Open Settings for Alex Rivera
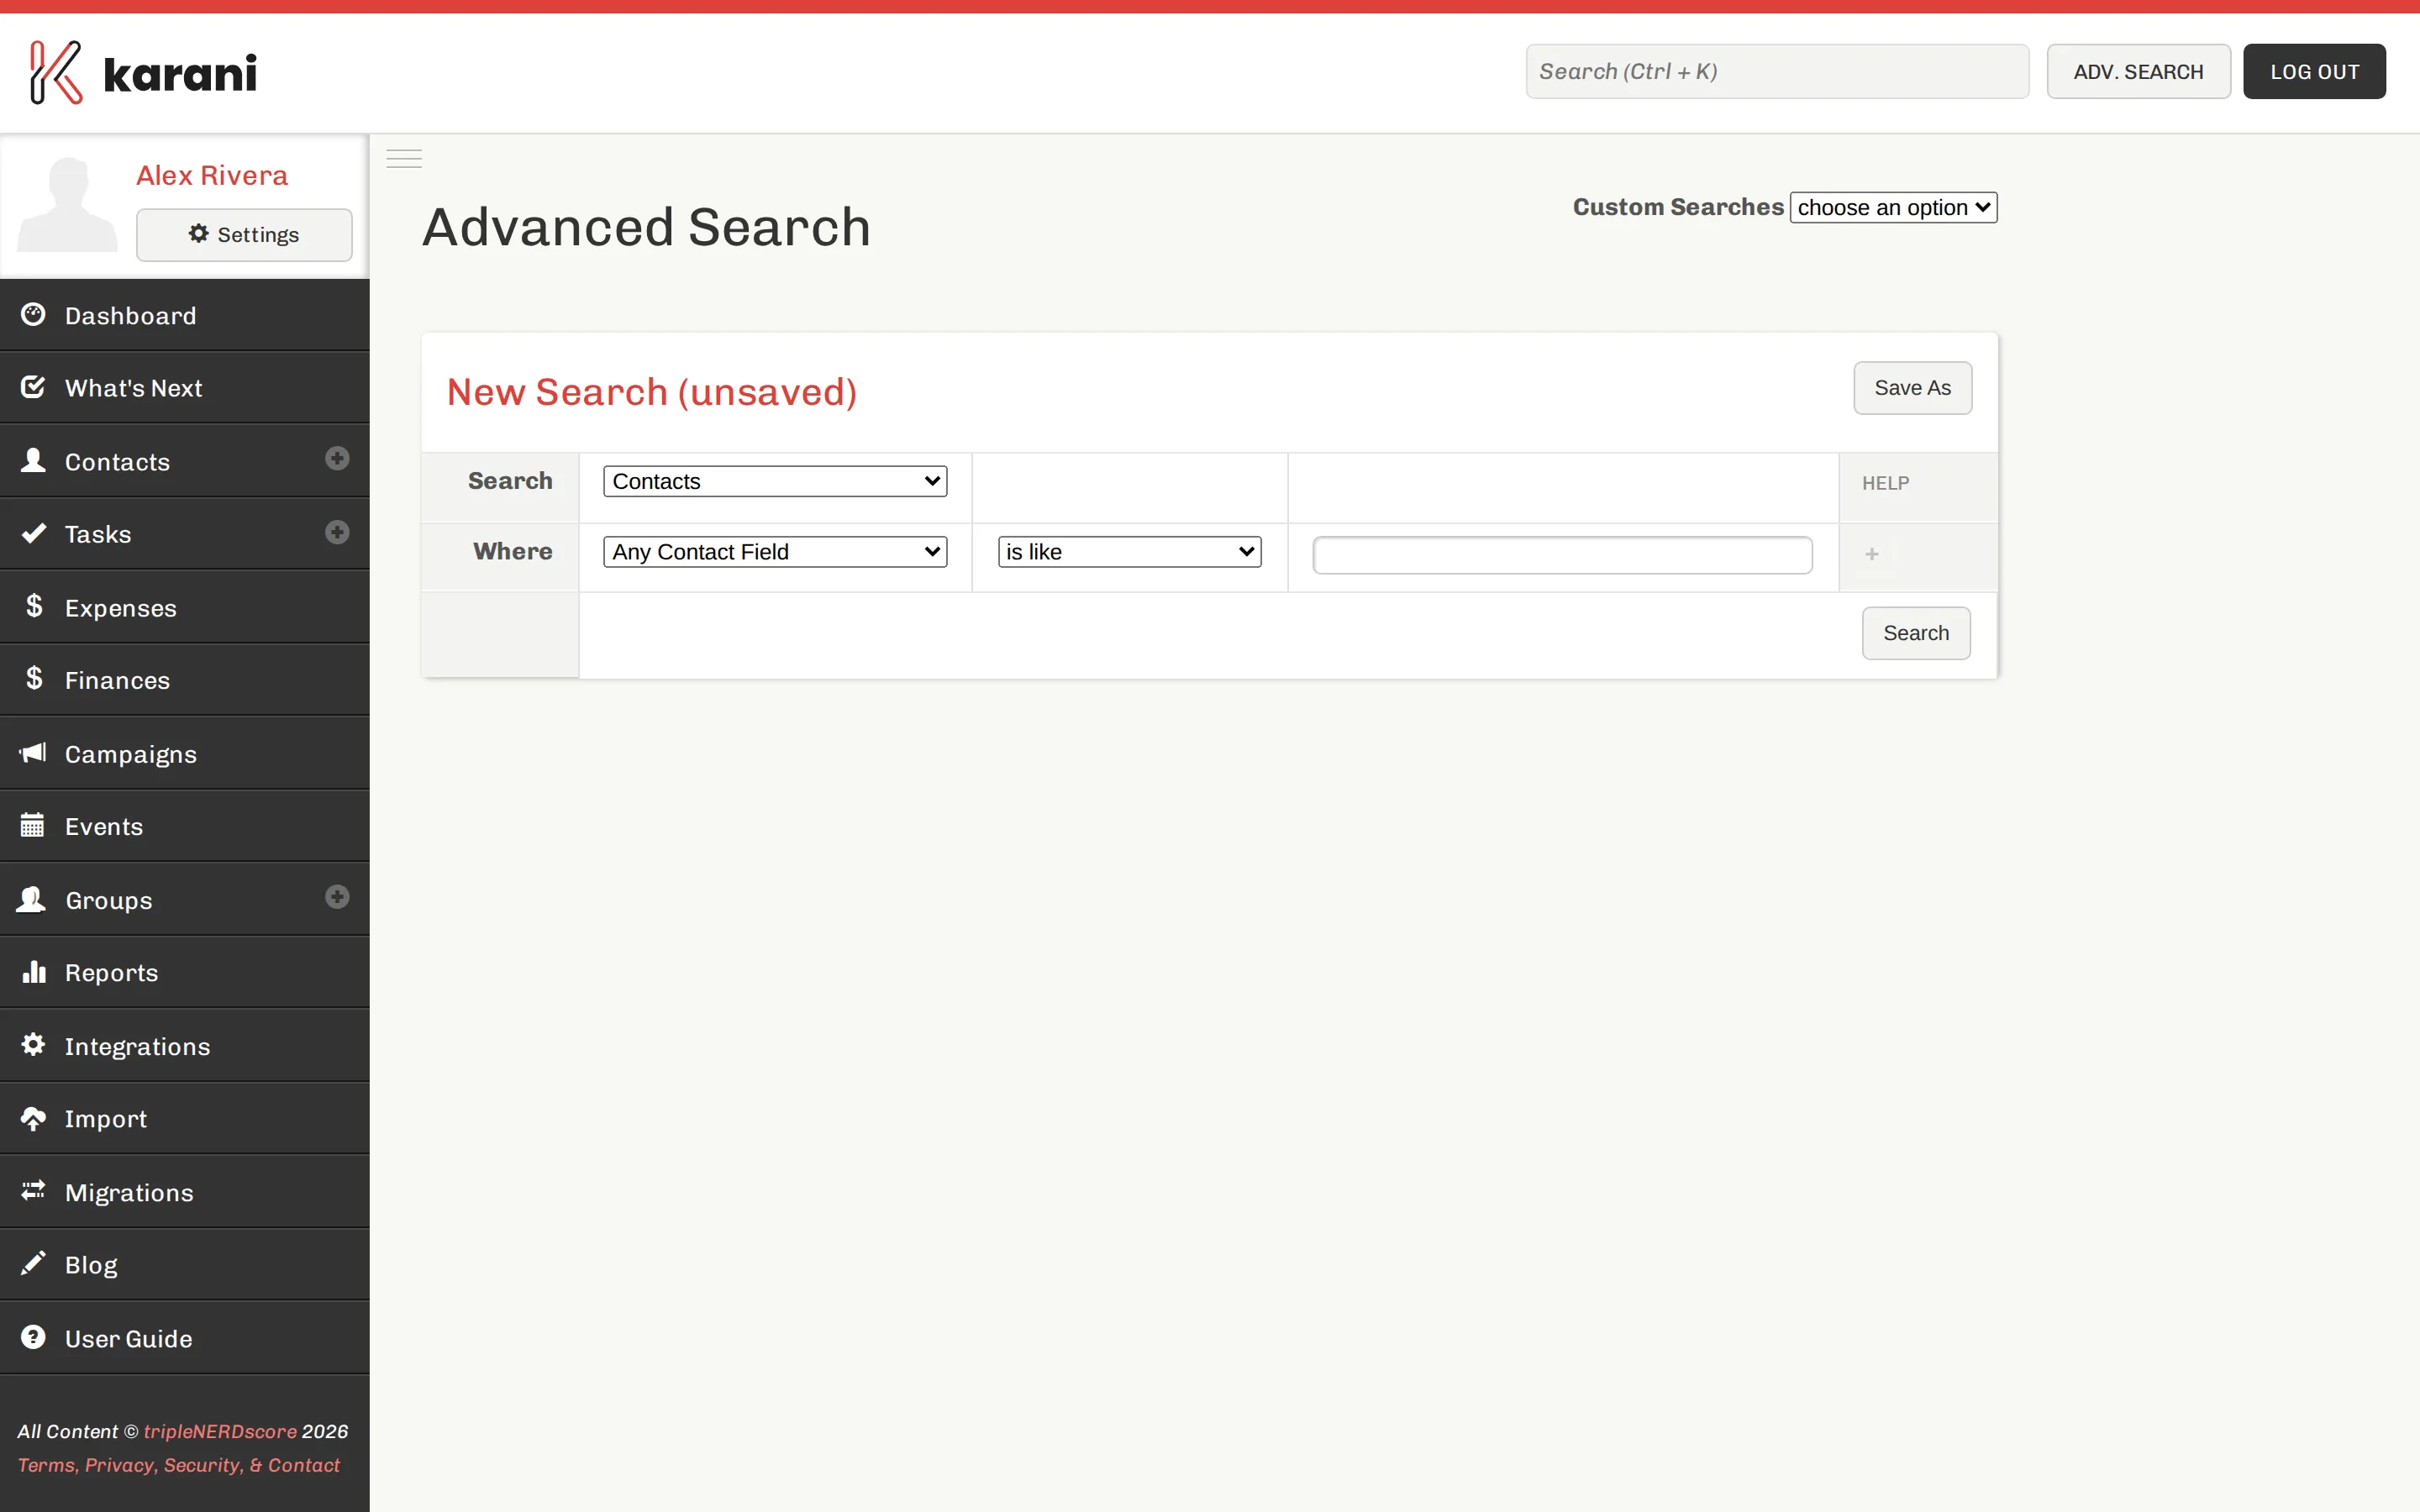 pyautogui.click(x=244, y=234)
